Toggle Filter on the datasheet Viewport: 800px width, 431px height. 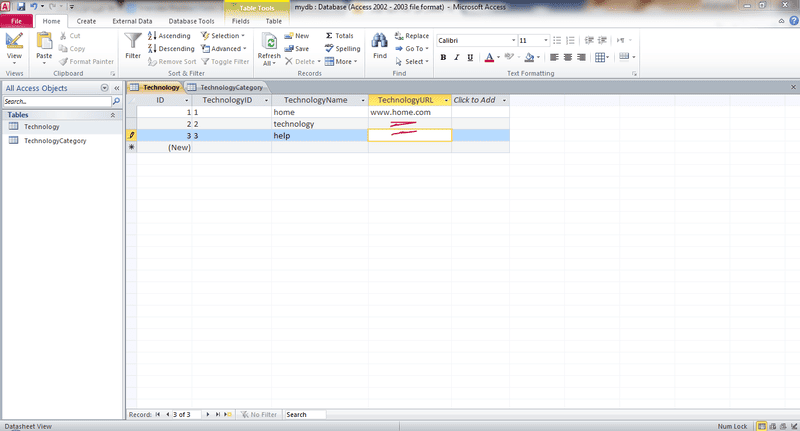click(x=225, y=61)
